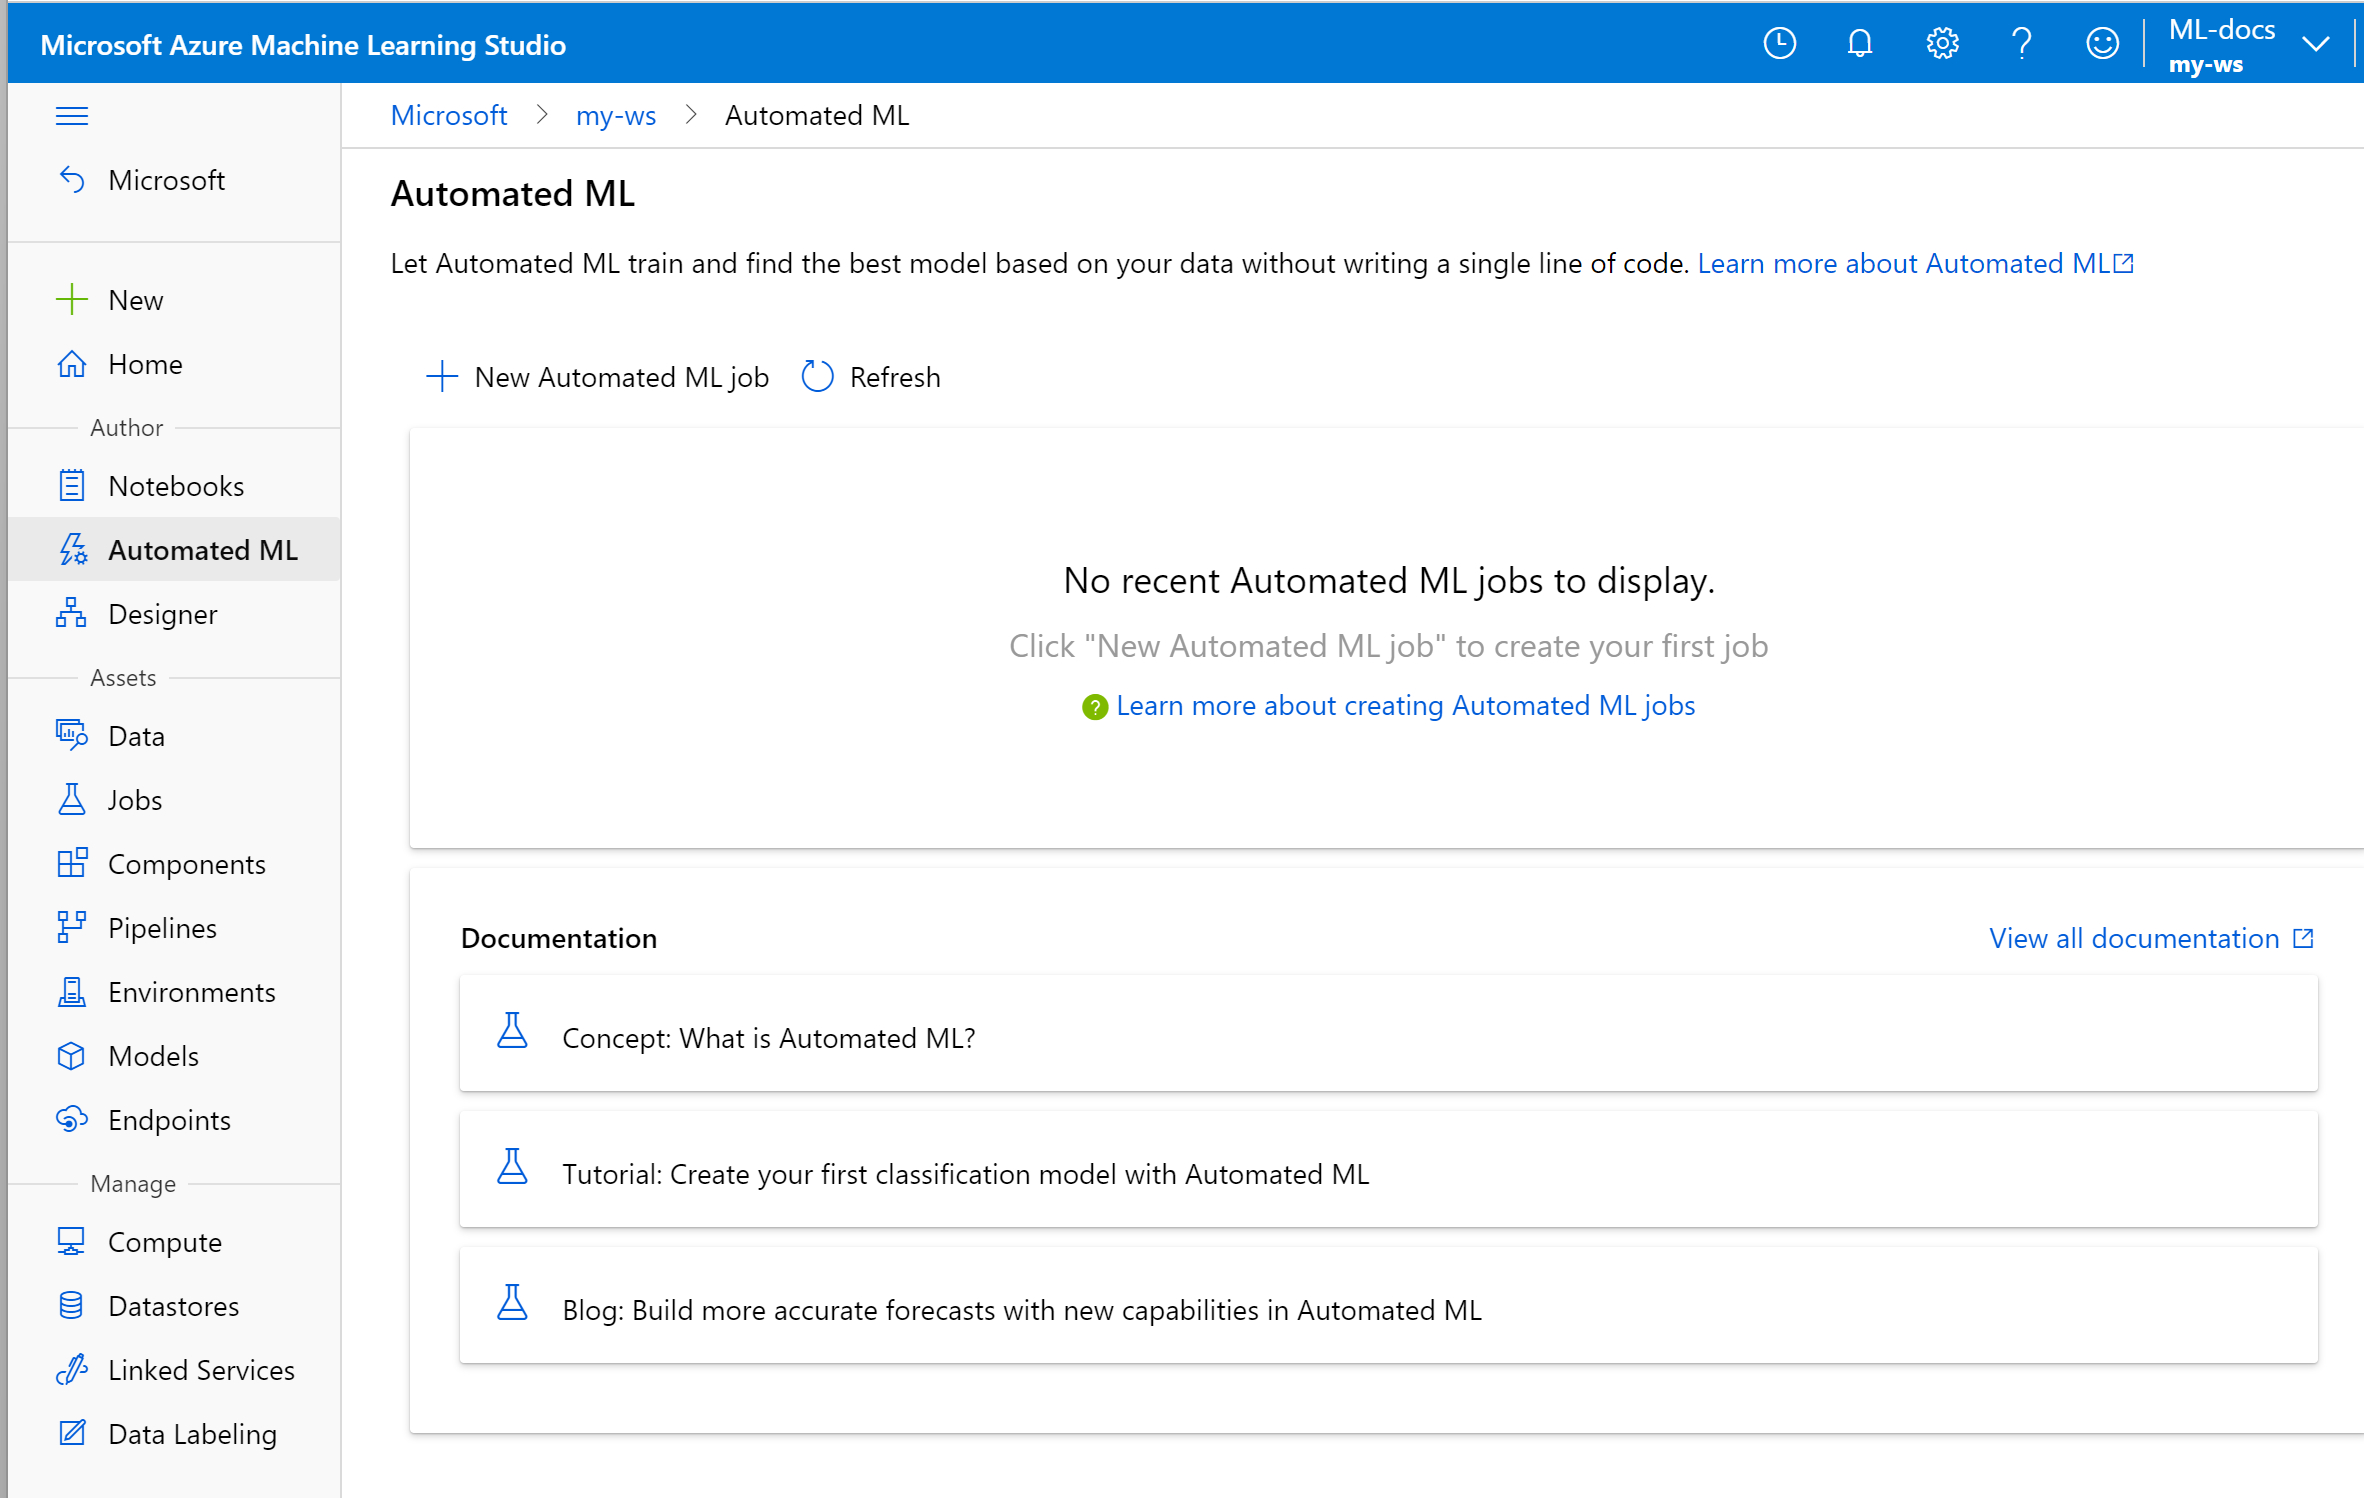Open the Notebooks menu item
The image size is (2364, 1498).
tap(174, 486)
